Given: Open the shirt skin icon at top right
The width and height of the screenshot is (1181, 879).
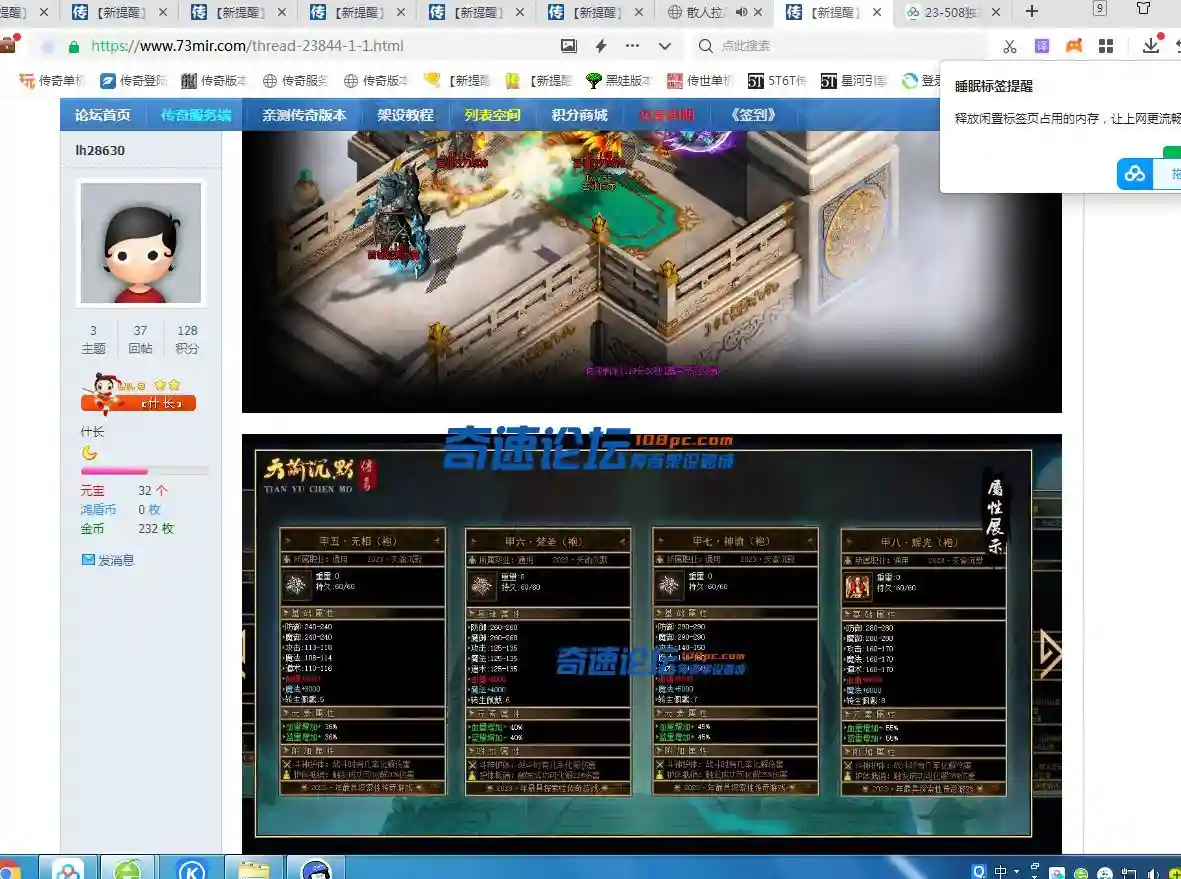Looking at the screenshot, I should click(1143, 9).
